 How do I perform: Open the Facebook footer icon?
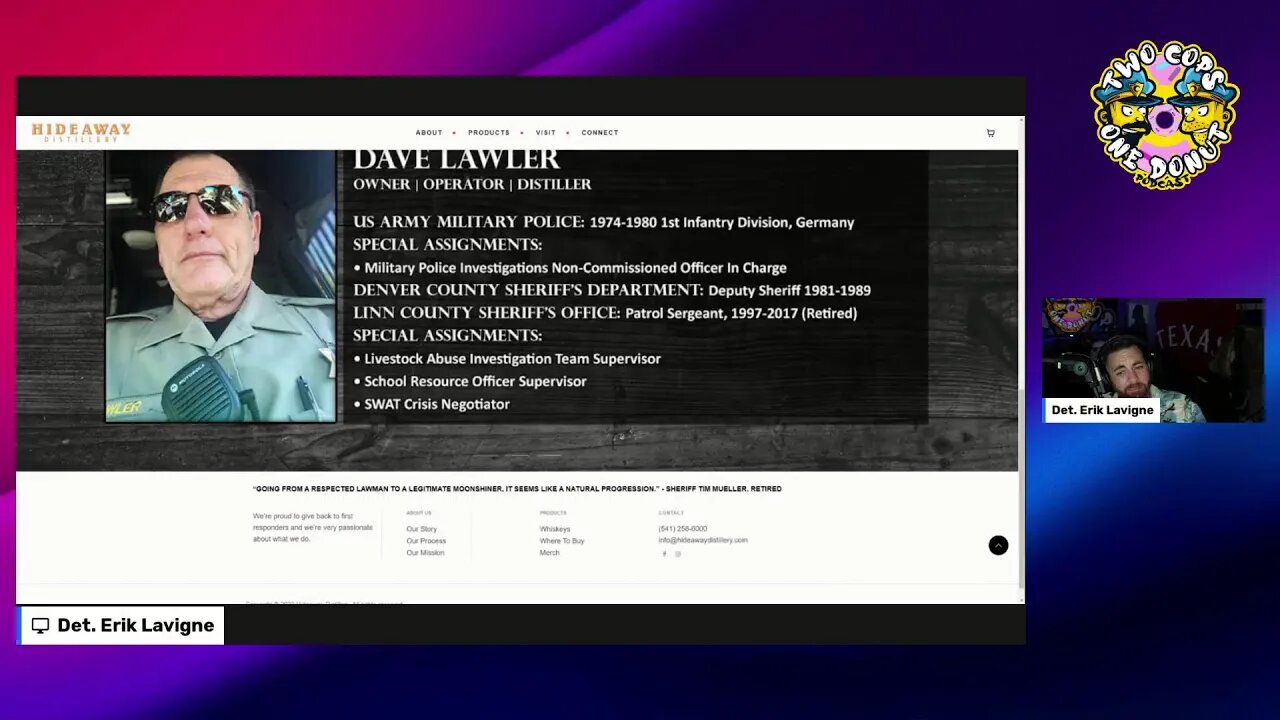click(664, 554)
